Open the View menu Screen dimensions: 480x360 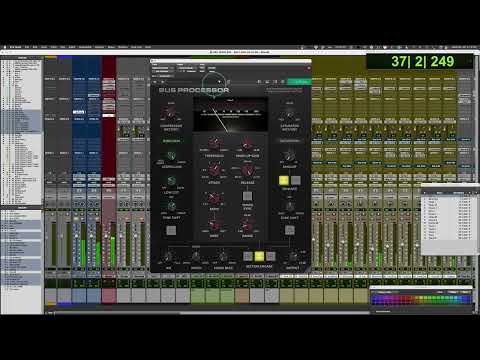tap(44, 47)
